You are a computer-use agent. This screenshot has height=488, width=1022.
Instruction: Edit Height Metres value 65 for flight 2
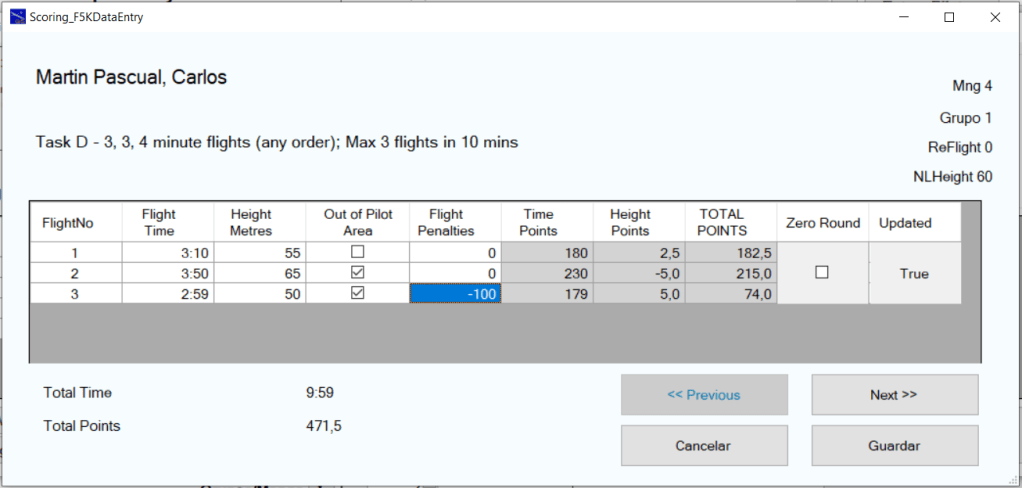[x=260, y=273]
